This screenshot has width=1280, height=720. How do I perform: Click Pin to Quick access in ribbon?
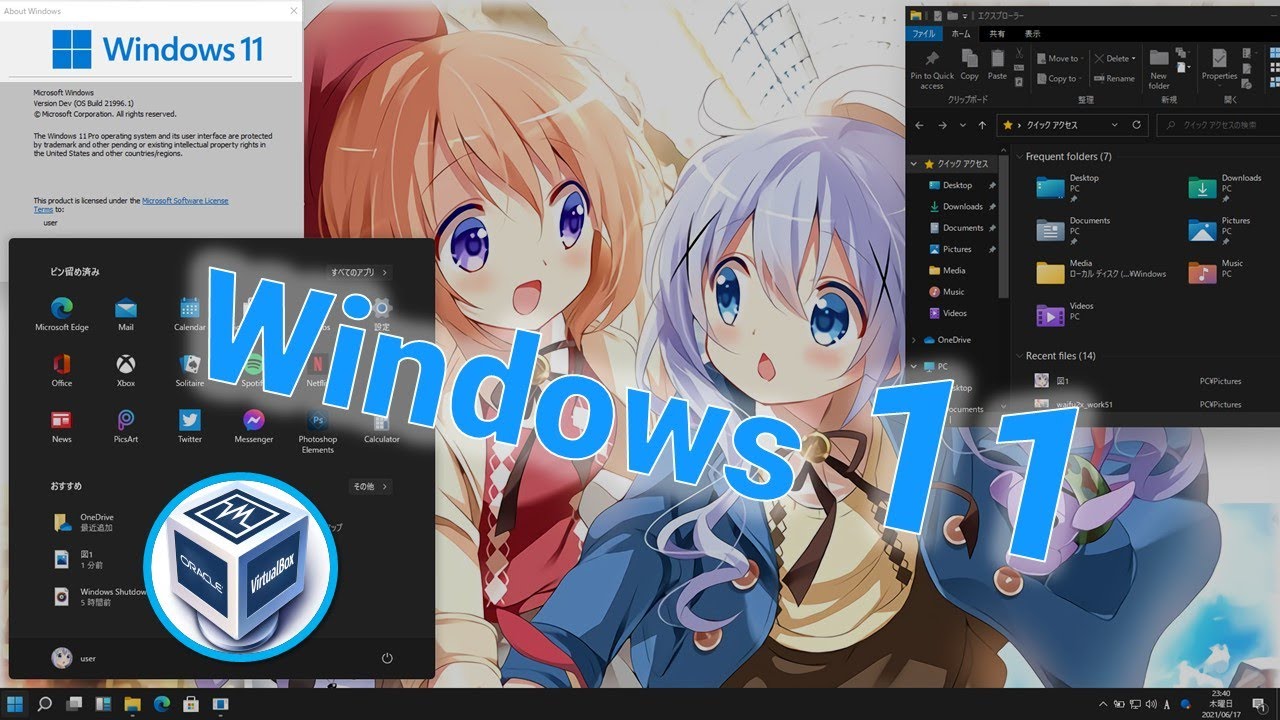932,68
